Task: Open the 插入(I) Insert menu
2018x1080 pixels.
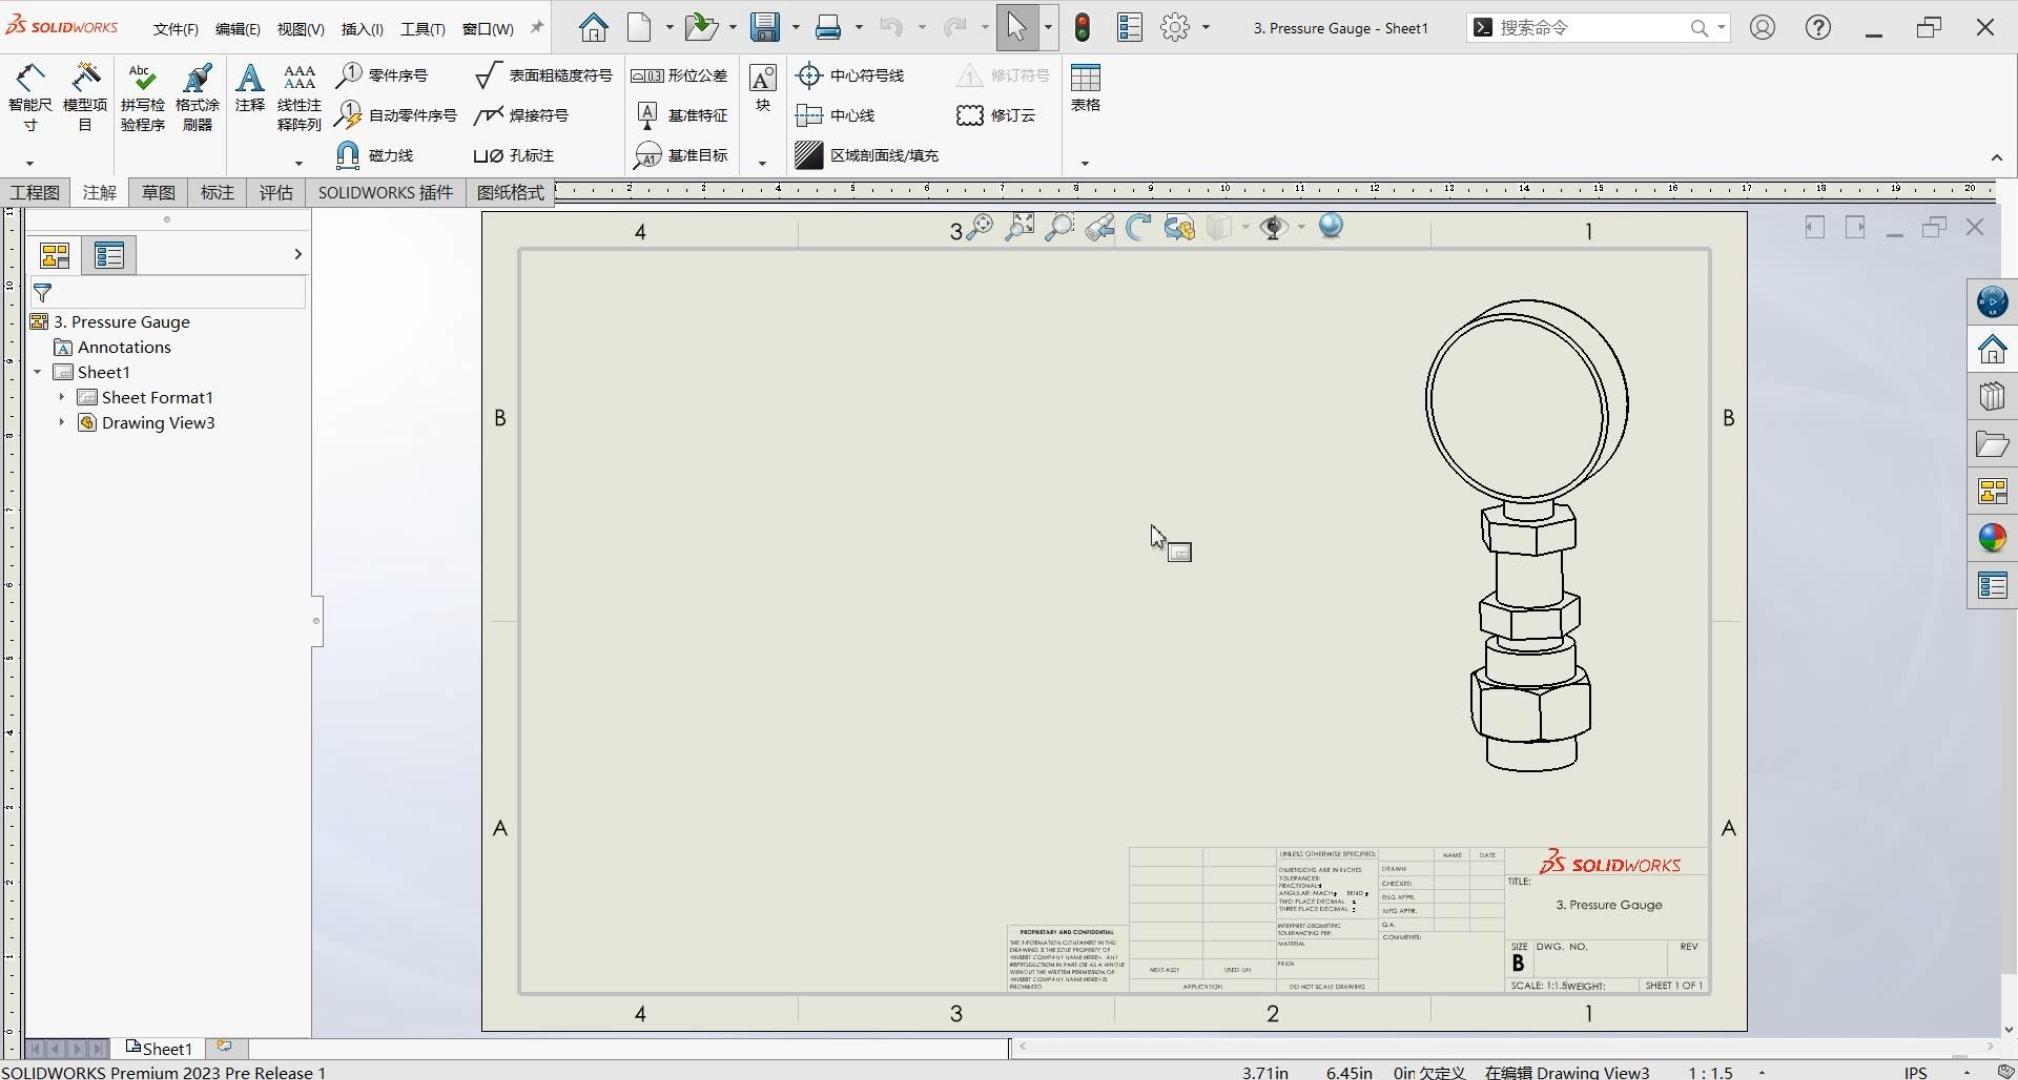Action: tap(362, 29)
